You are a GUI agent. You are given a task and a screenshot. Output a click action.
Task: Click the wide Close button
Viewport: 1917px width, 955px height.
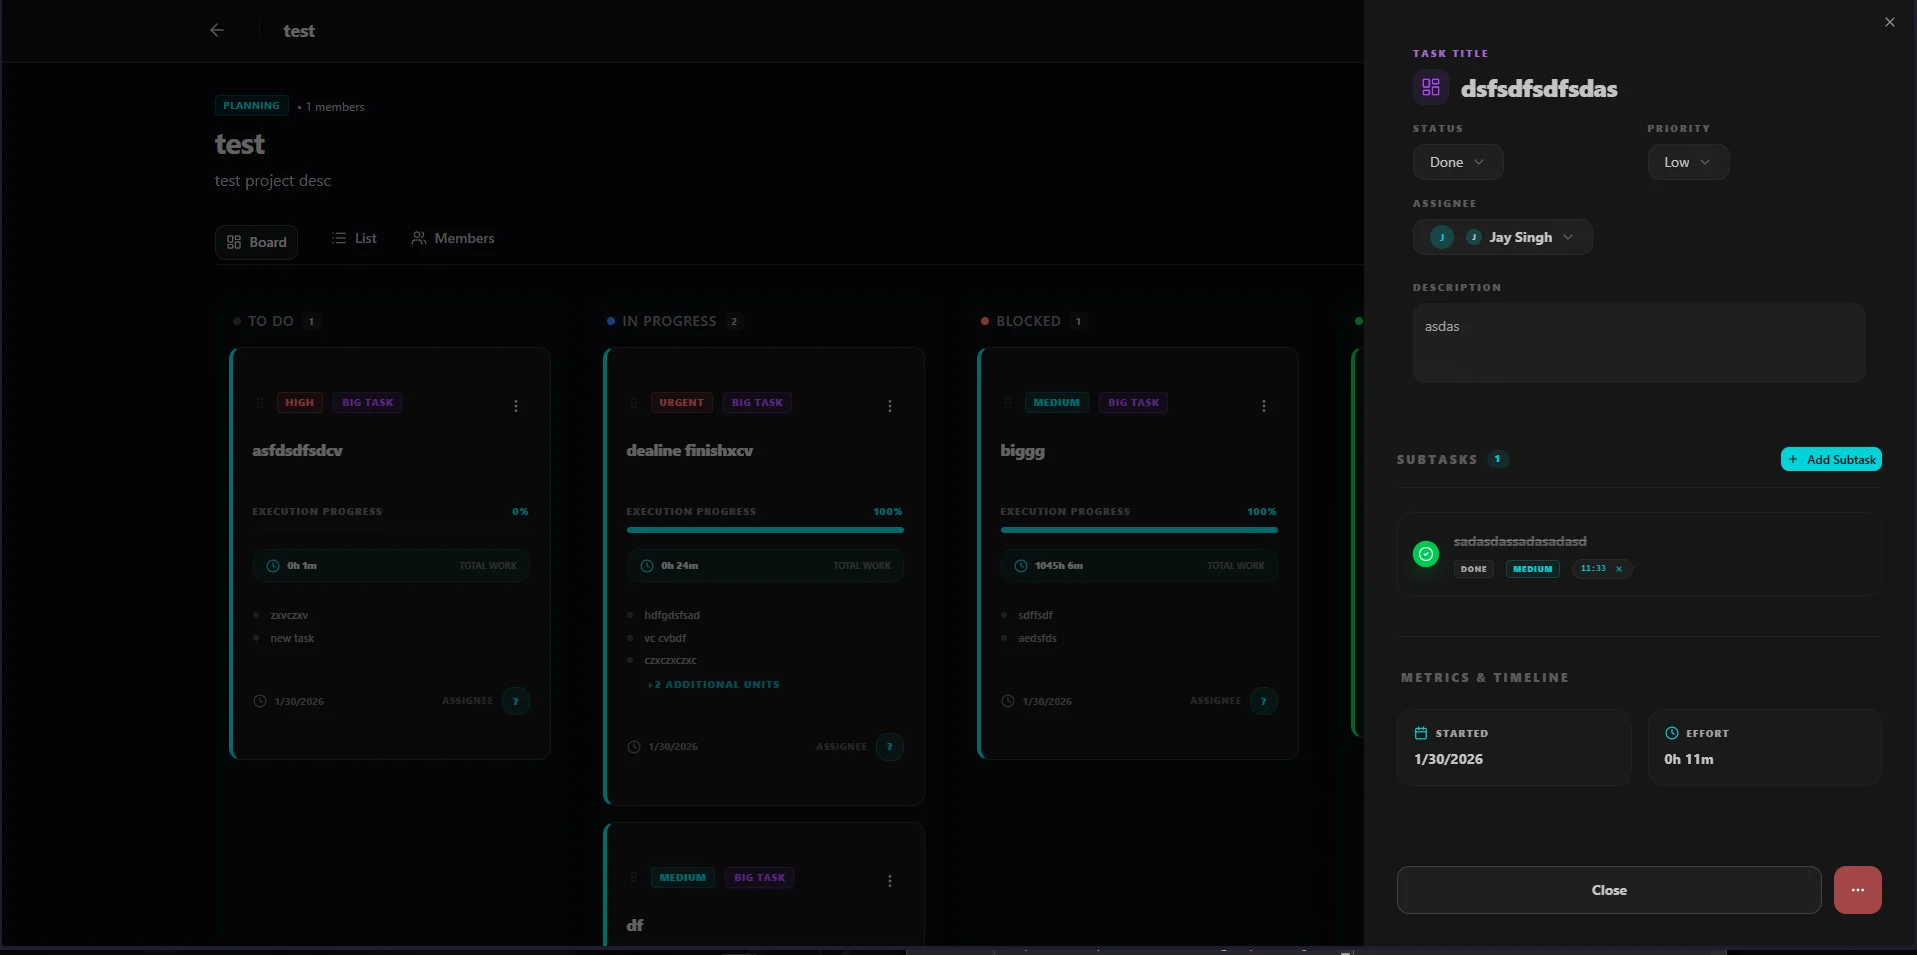[x=1609, y=890]
